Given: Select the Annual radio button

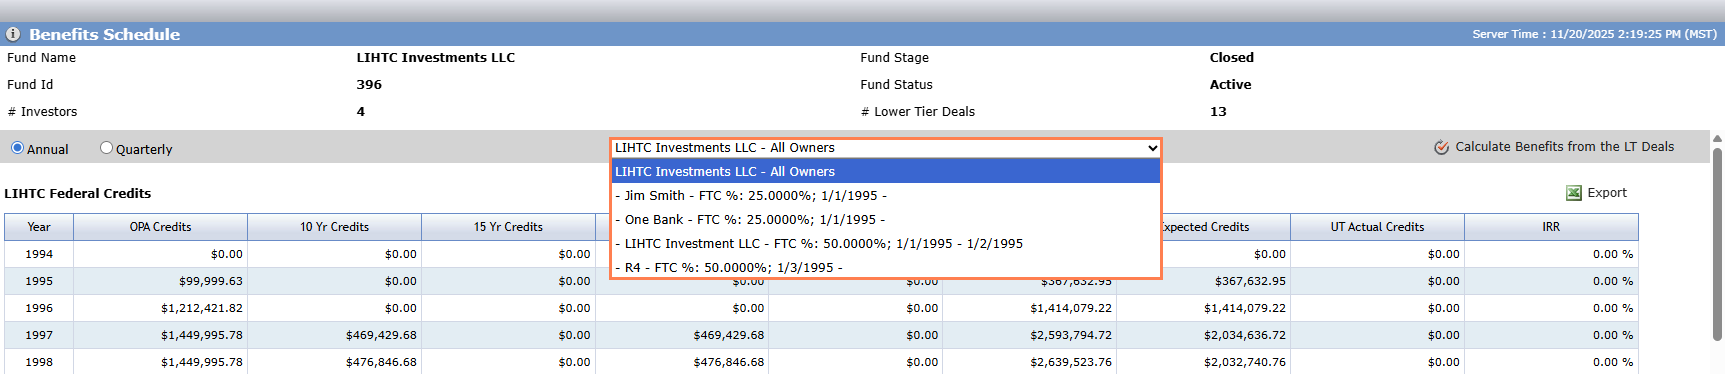Looking at the screenshot, I should pos(17,148).
